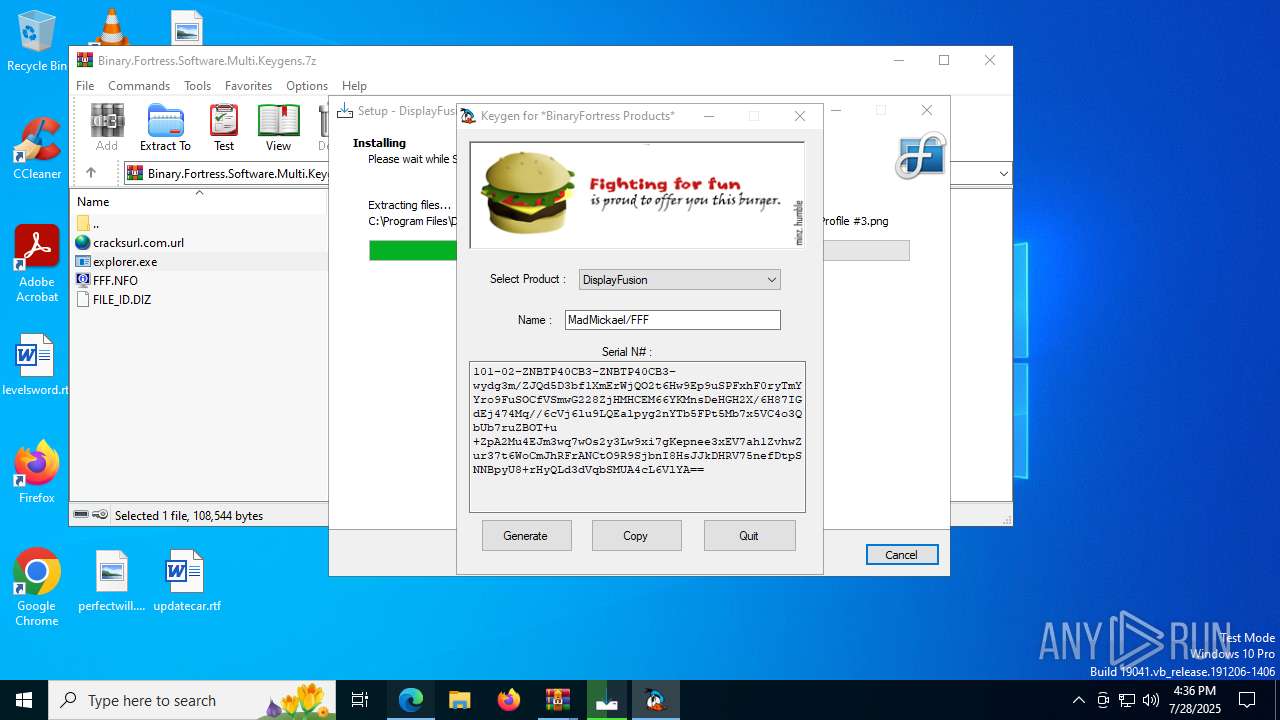Click the Generate button
1280x720 pixels.
[526, 536]
